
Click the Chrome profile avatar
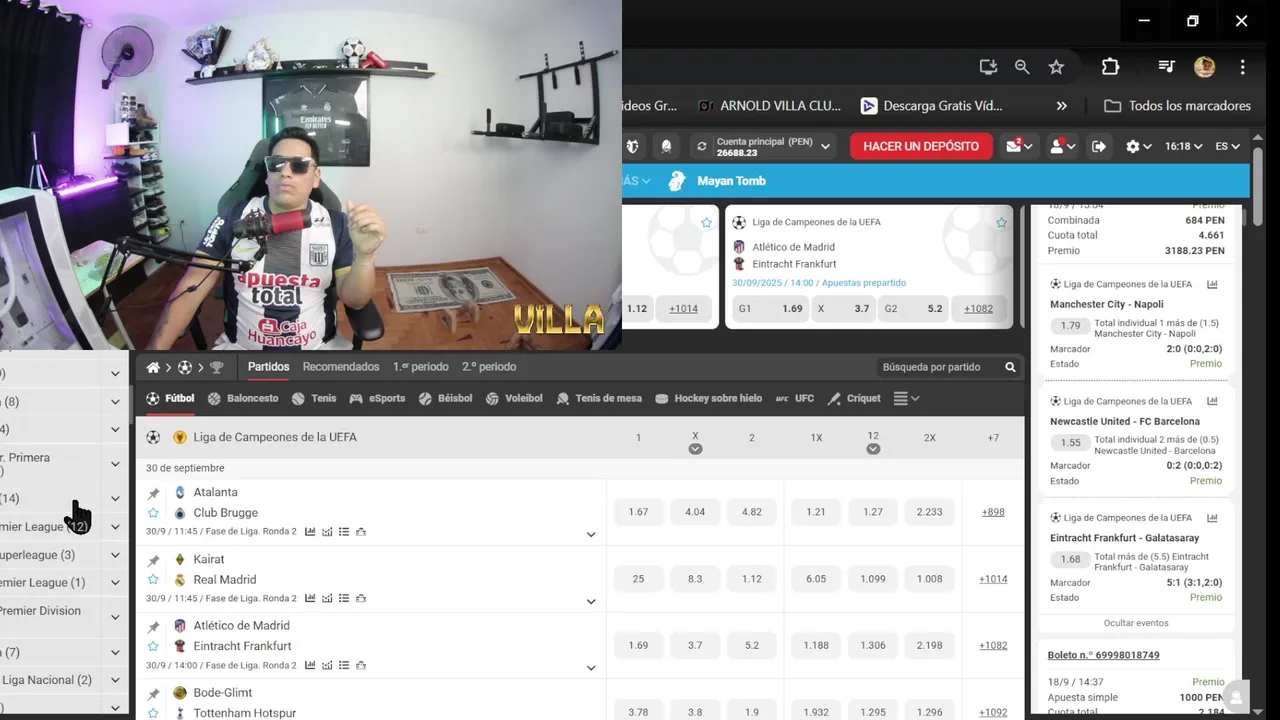(1204, 67)
